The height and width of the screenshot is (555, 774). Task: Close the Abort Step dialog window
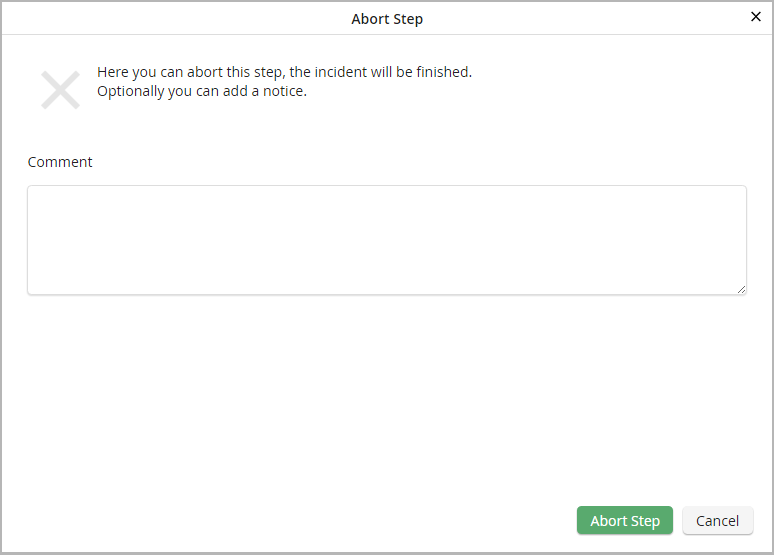pos(756,17)
